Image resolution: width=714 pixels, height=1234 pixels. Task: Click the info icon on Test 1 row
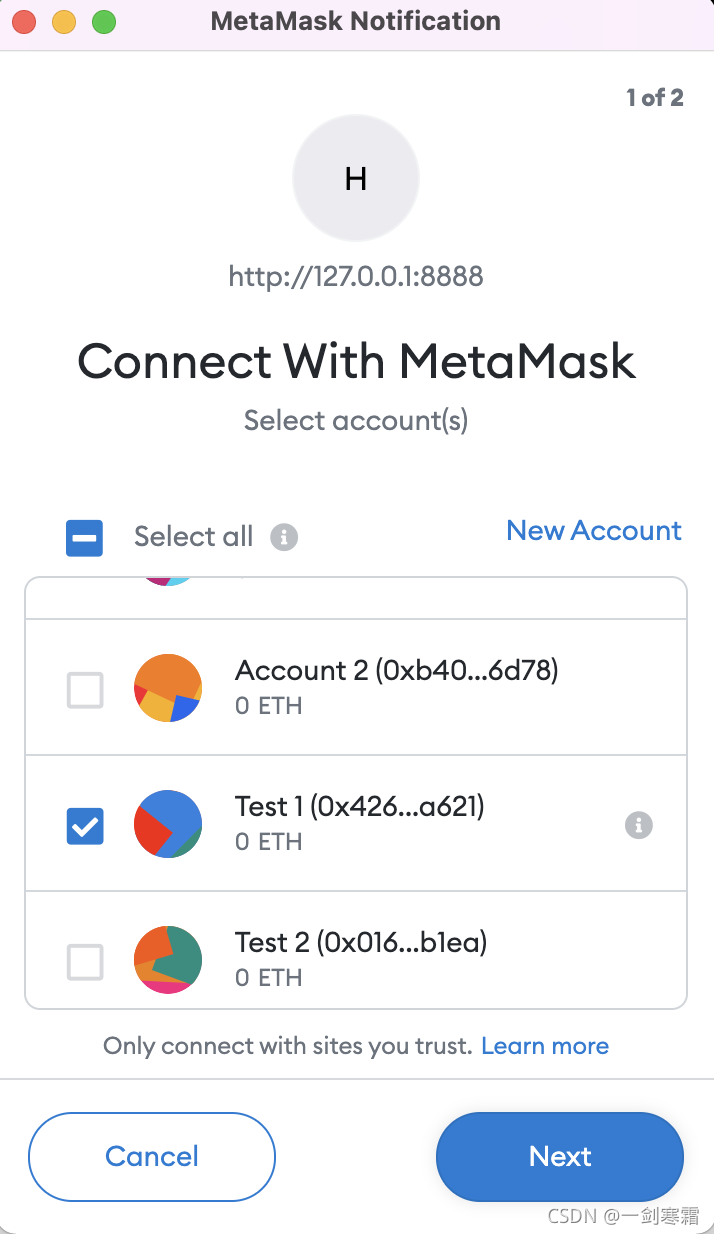(639, 825)
